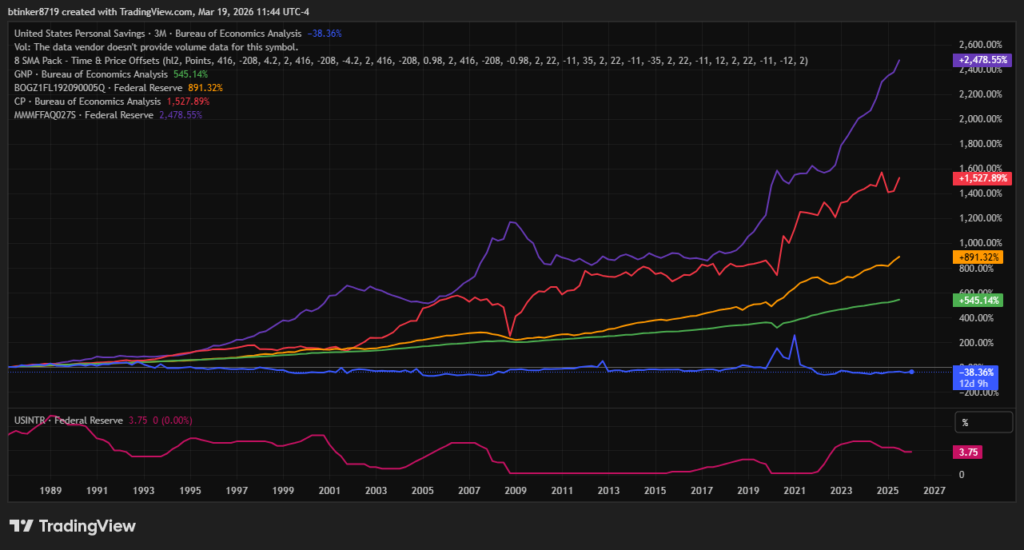
Task: Click the 2009 label on time axis
Action: point(514,491)
